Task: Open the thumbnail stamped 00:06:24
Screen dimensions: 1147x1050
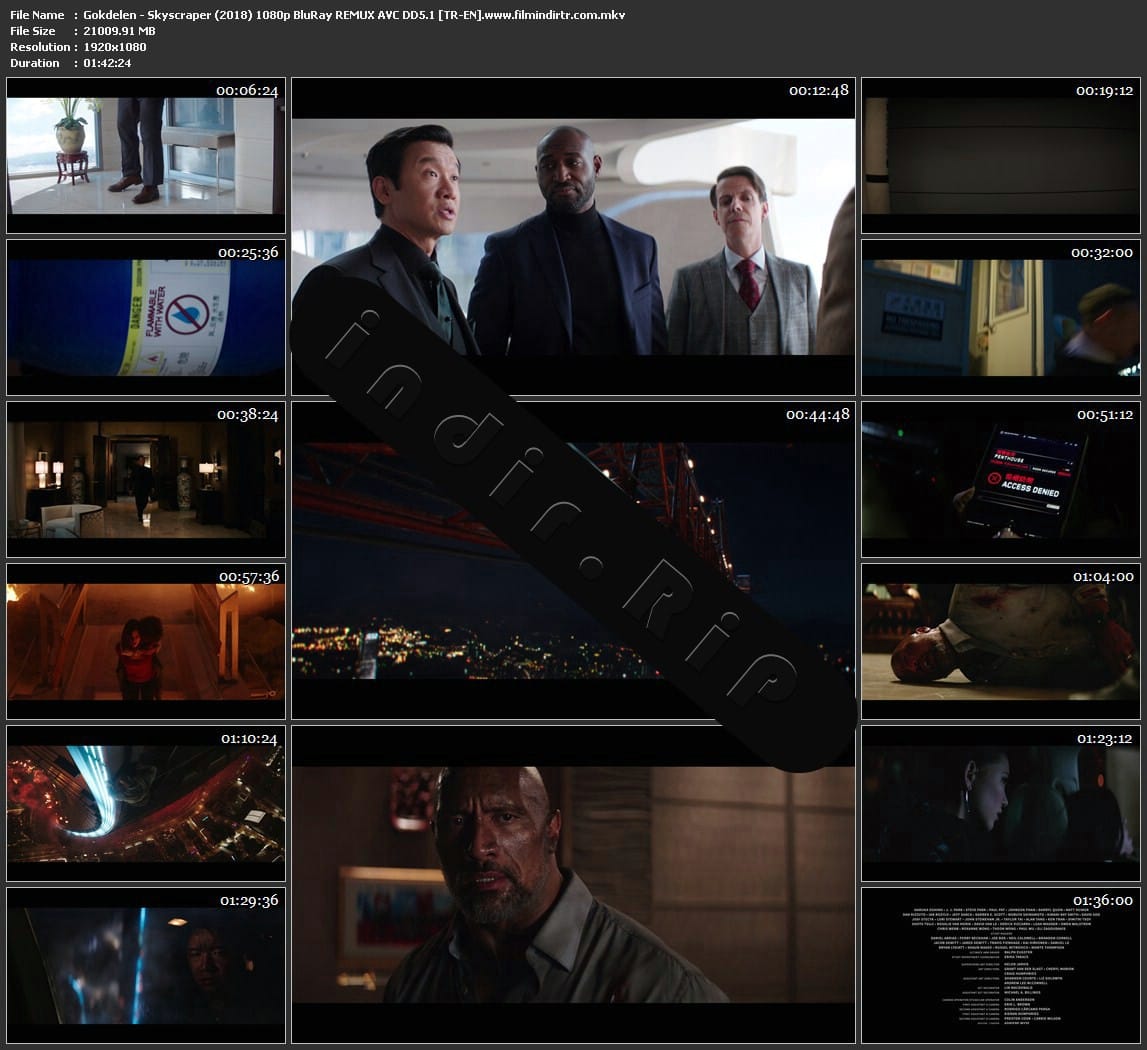Action: [146, 156]
